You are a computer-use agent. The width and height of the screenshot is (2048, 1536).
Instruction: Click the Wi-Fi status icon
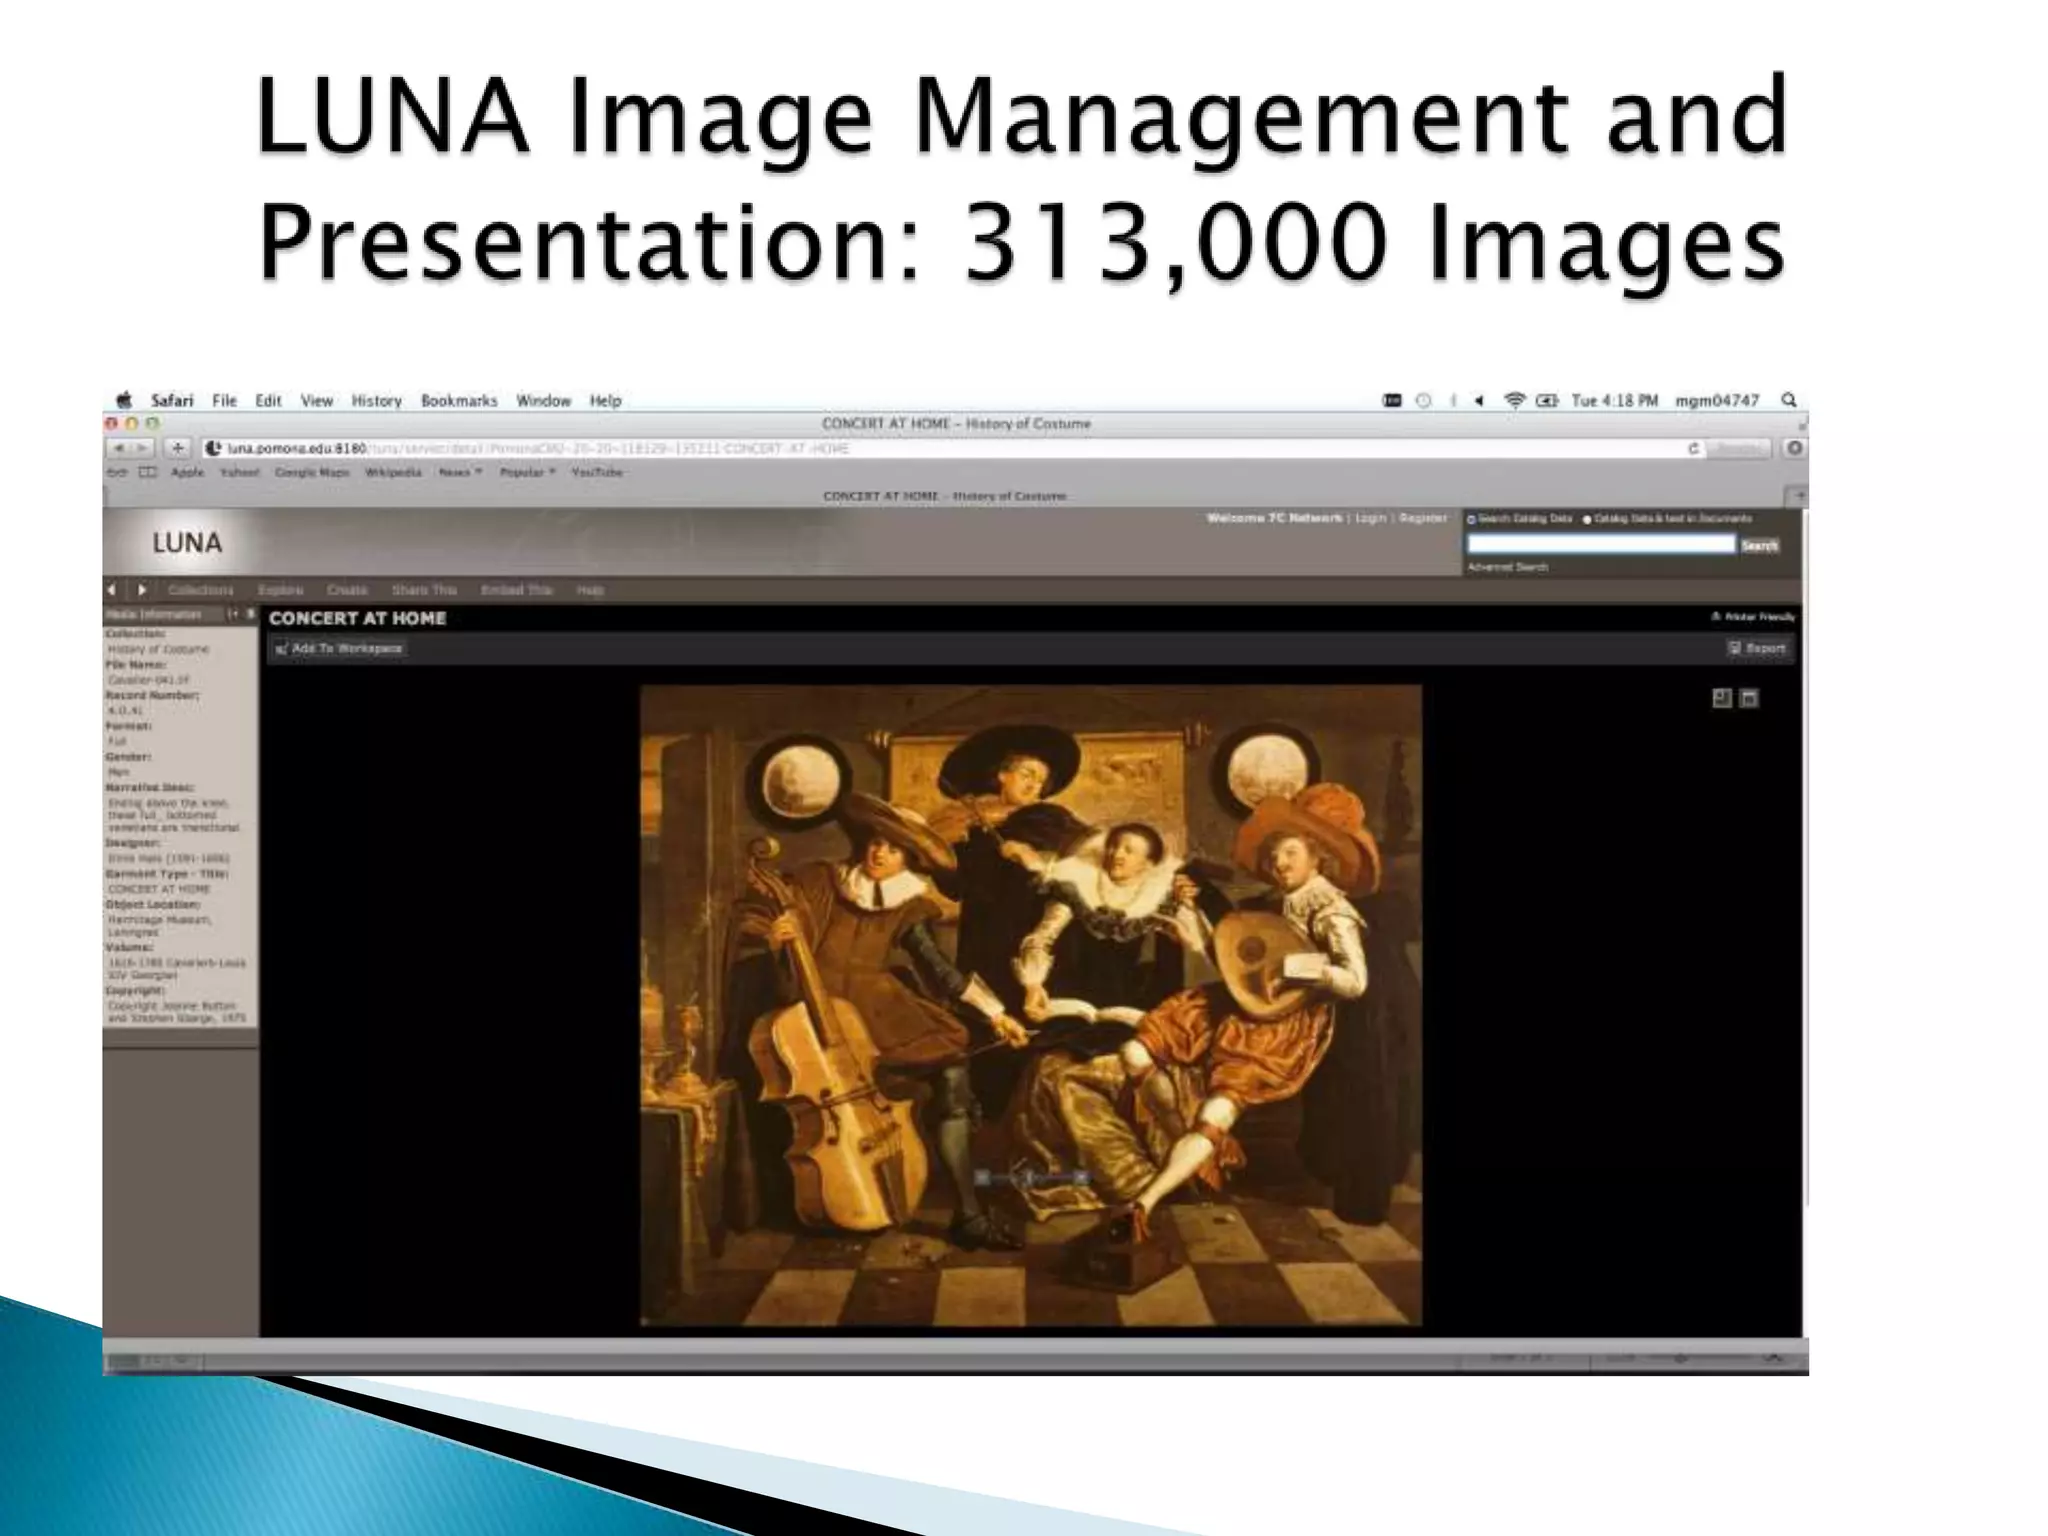point(1515,400)
